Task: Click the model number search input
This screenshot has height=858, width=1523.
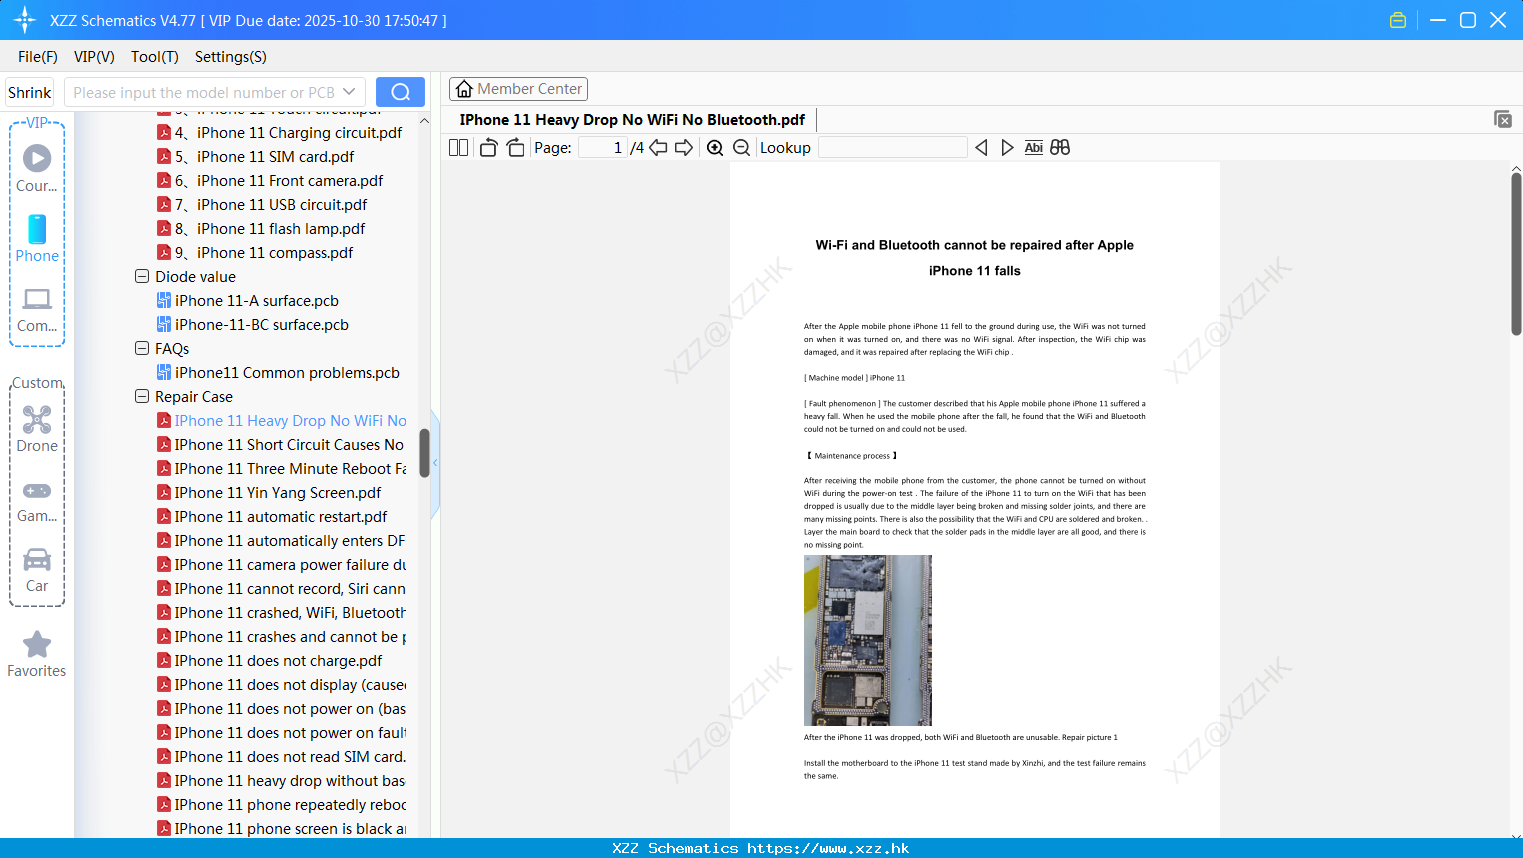Action: click(x=204, y=92)
